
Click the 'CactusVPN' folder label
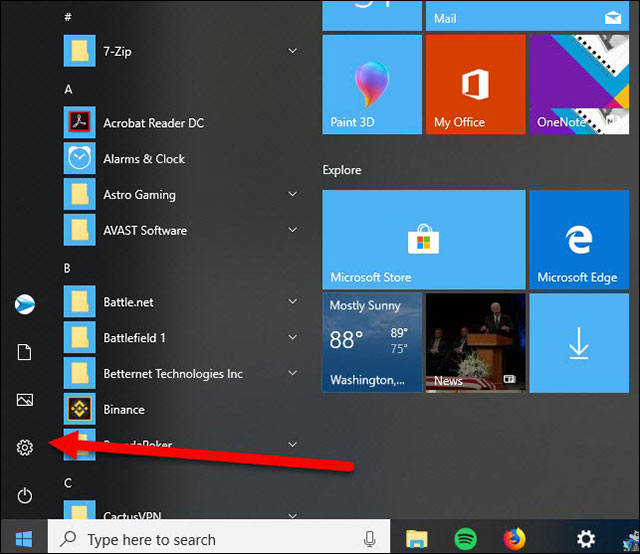133,515
